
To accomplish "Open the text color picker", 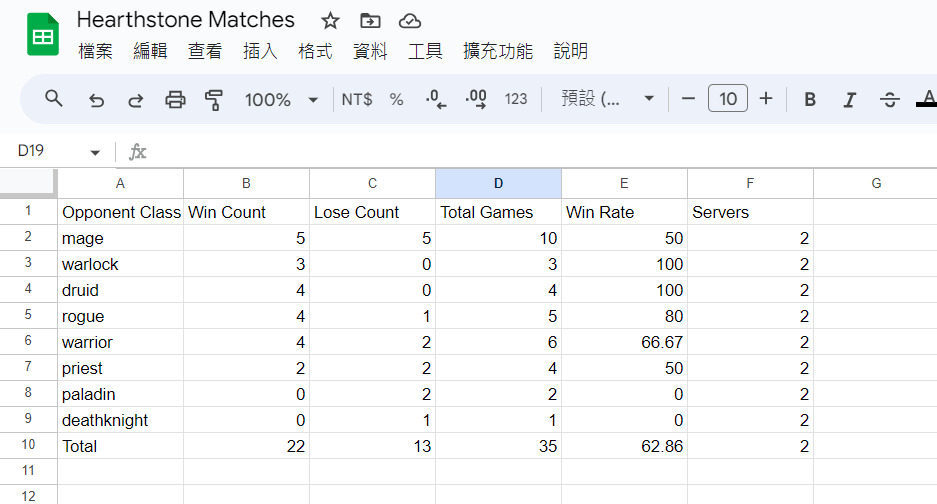I will tap(927, 99).
